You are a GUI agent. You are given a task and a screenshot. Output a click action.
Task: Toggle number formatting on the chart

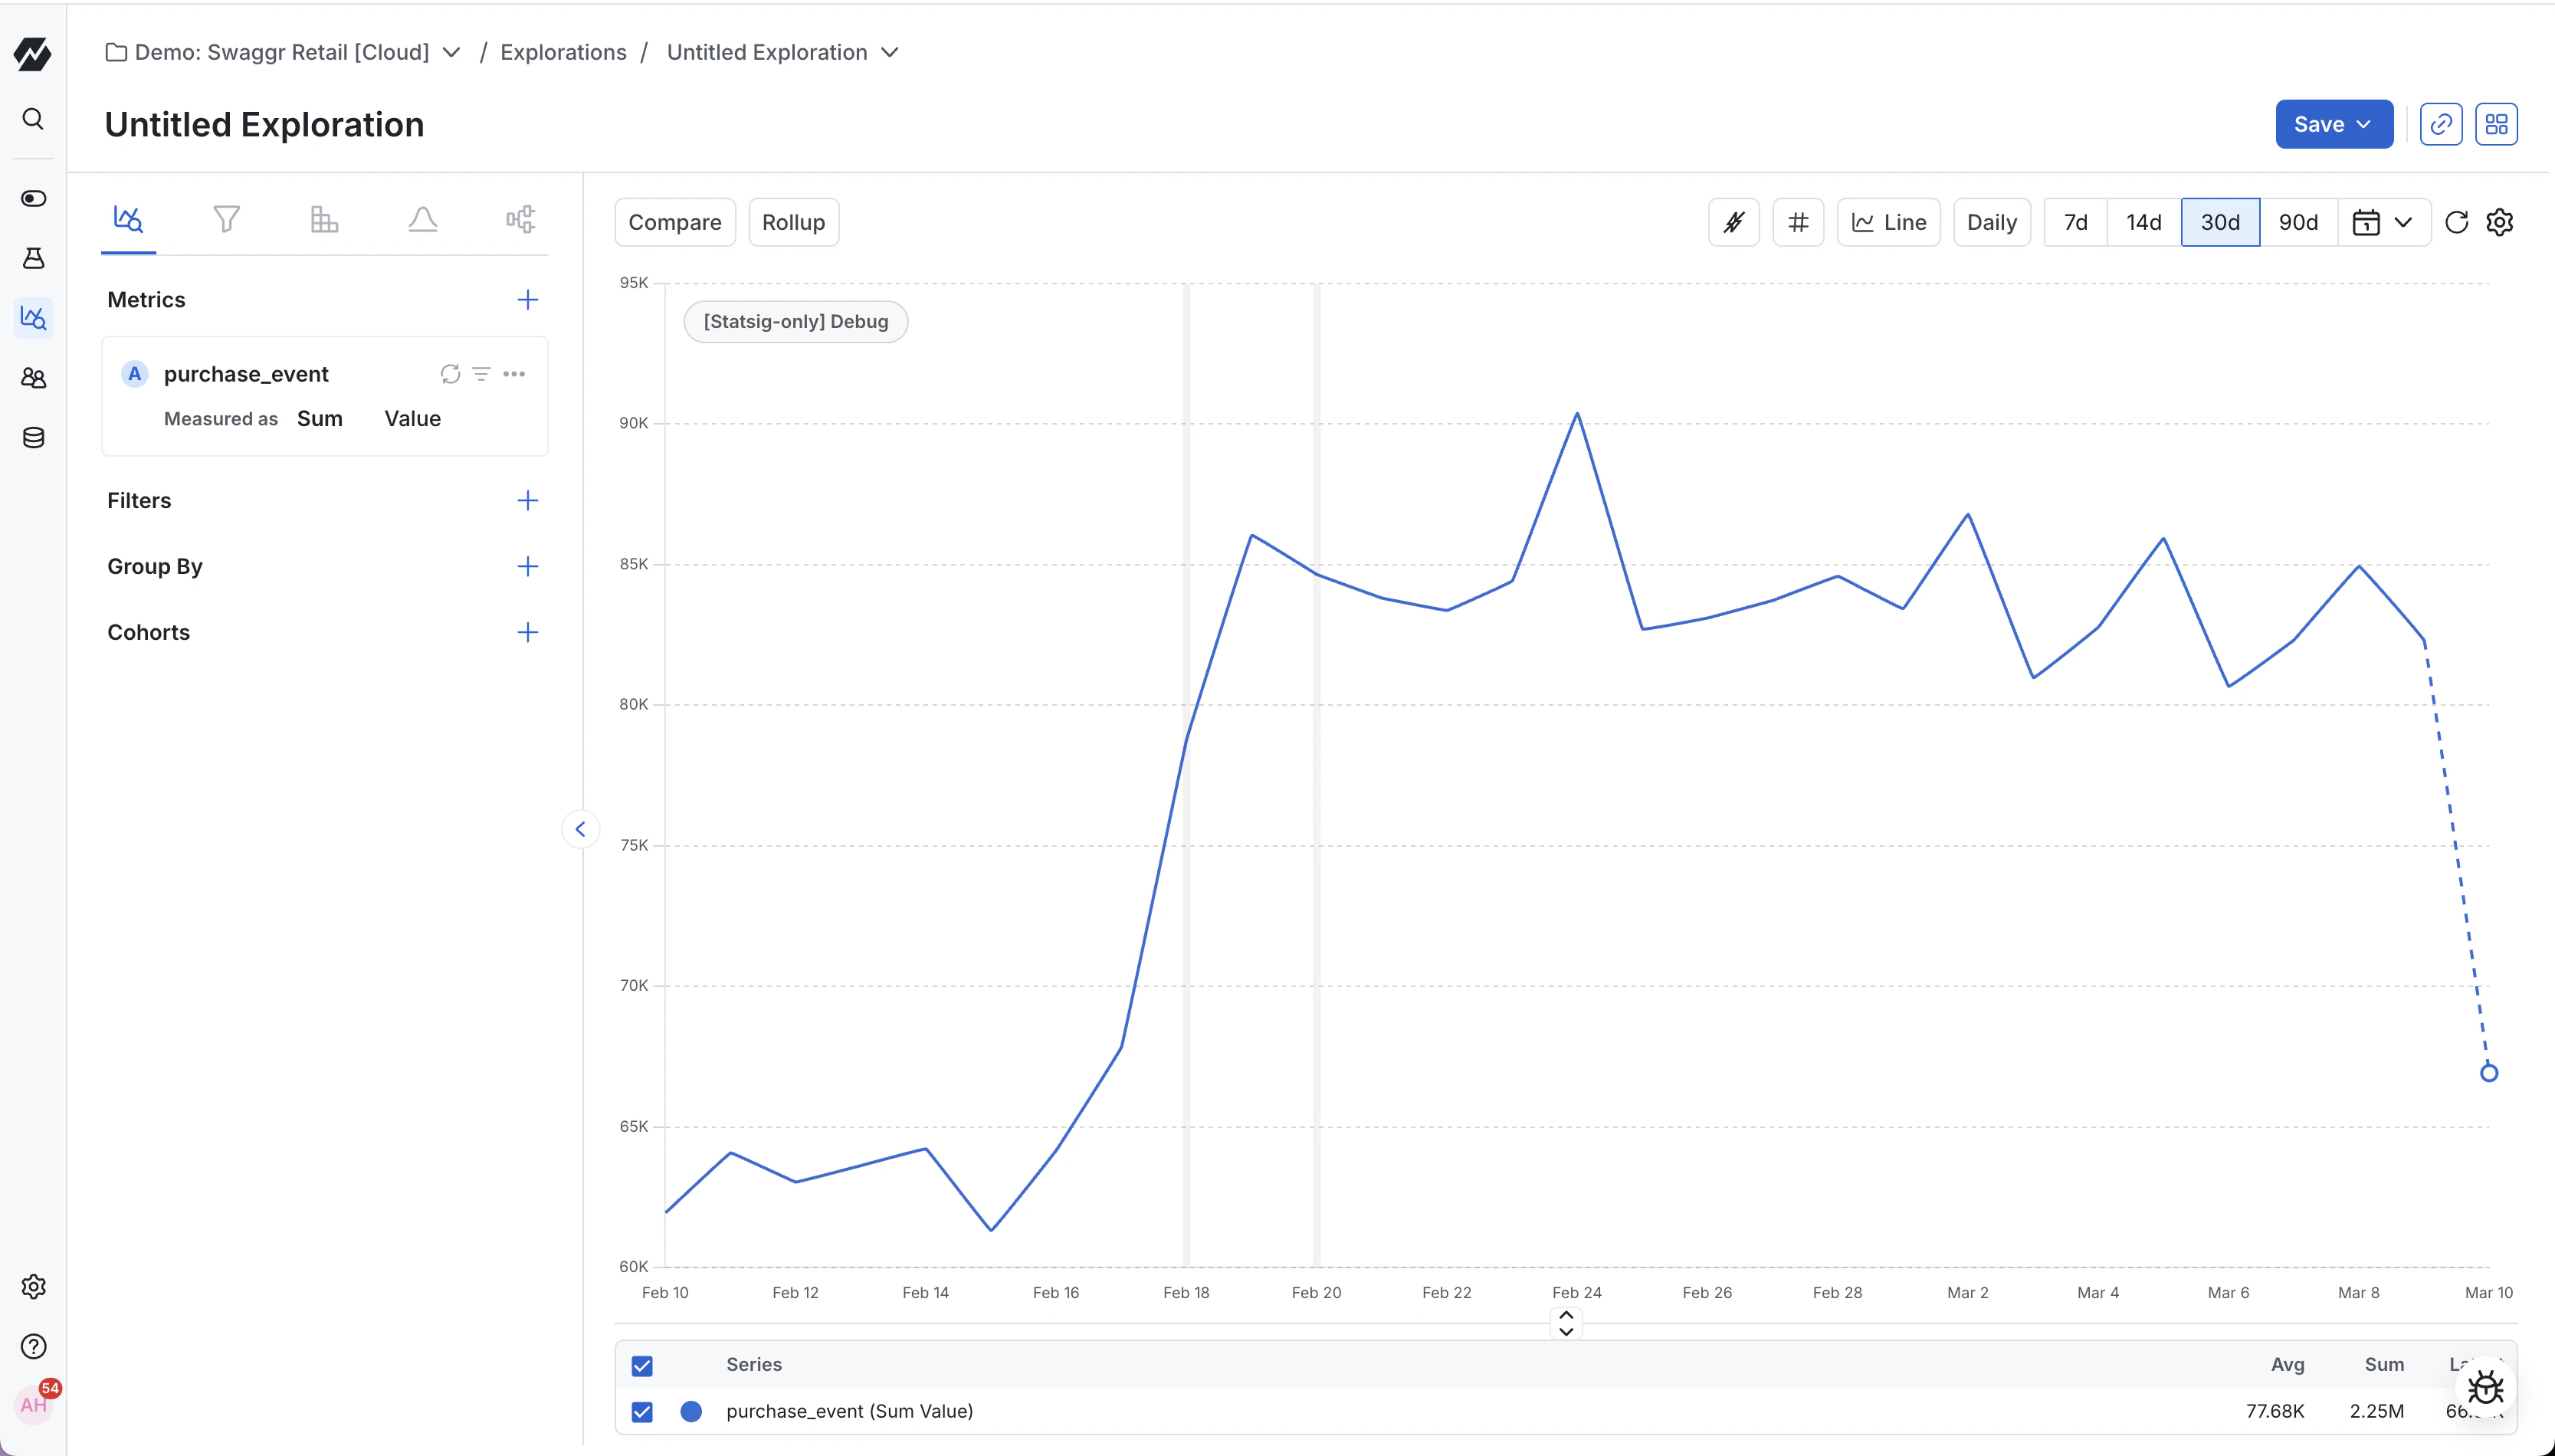pyautogui.click(x=1798, y=221)
